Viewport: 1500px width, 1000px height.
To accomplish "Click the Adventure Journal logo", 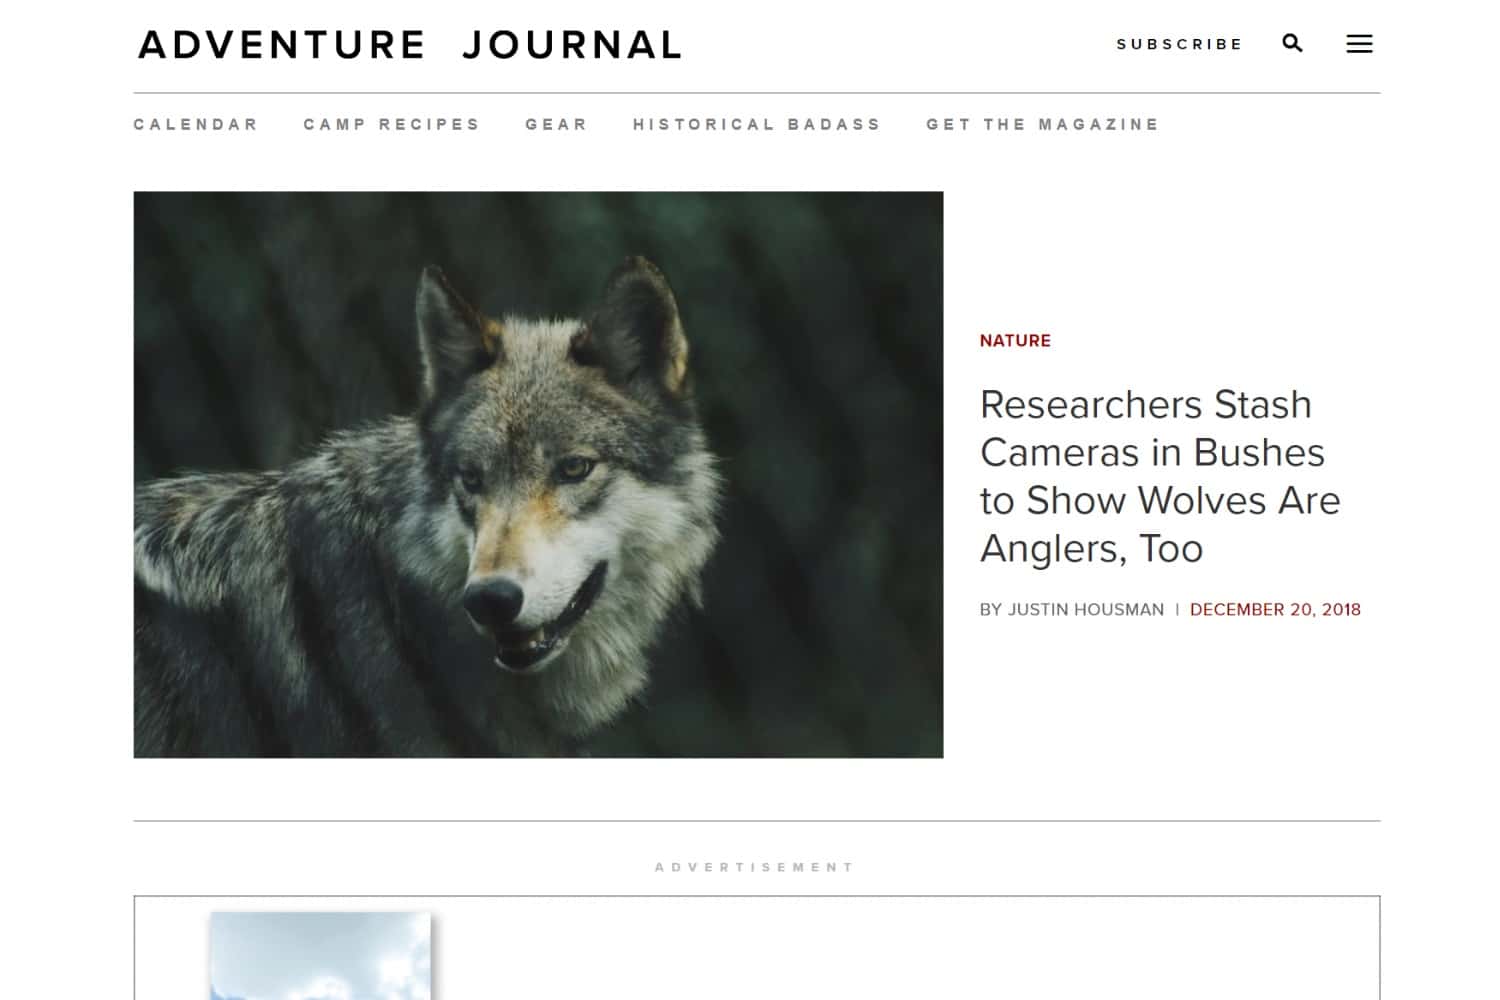I will tap(410, 45).
